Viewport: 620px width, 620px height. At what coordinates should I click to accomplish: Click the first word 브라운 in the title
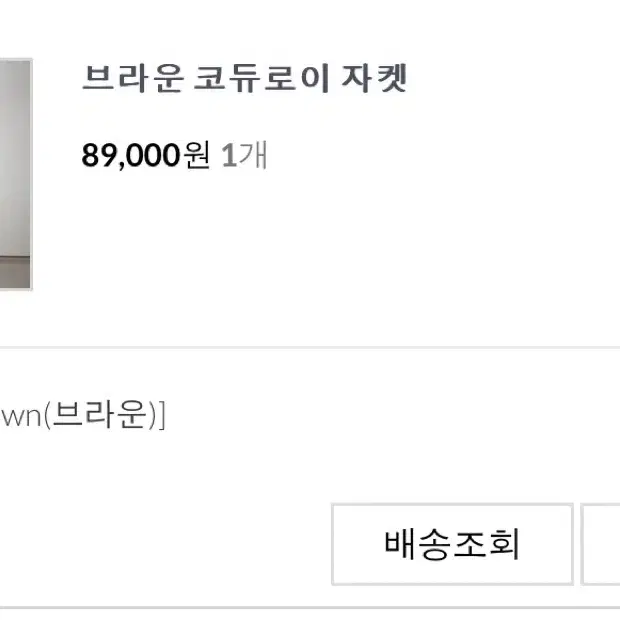click(x=133, y=78)
